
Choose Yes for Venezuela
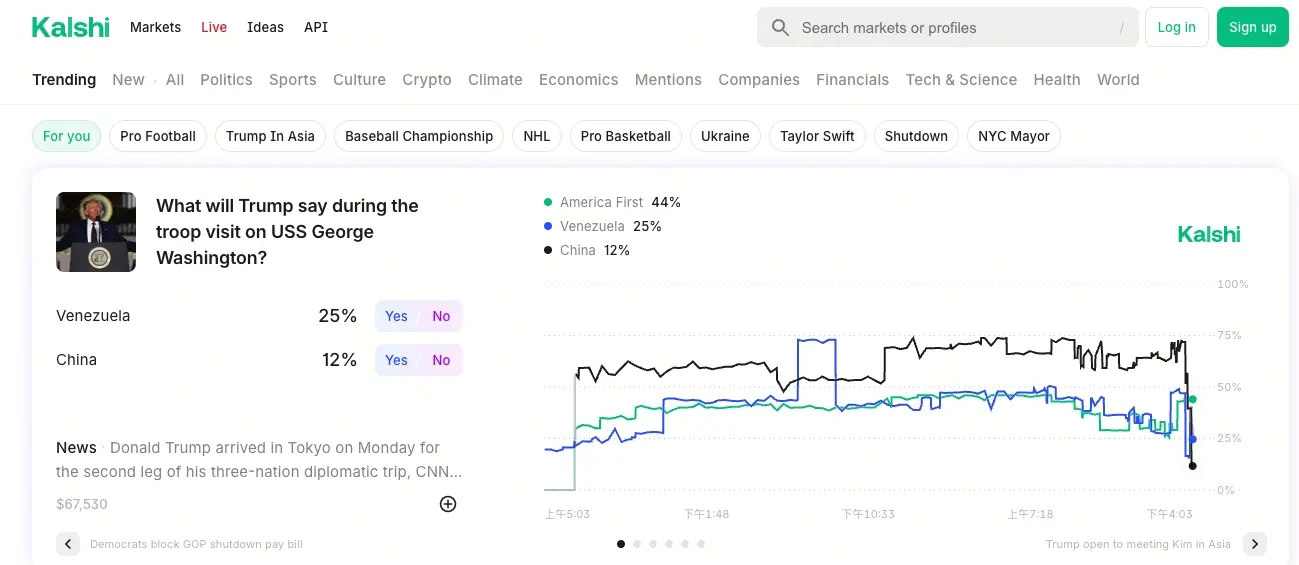click(397, 316)
